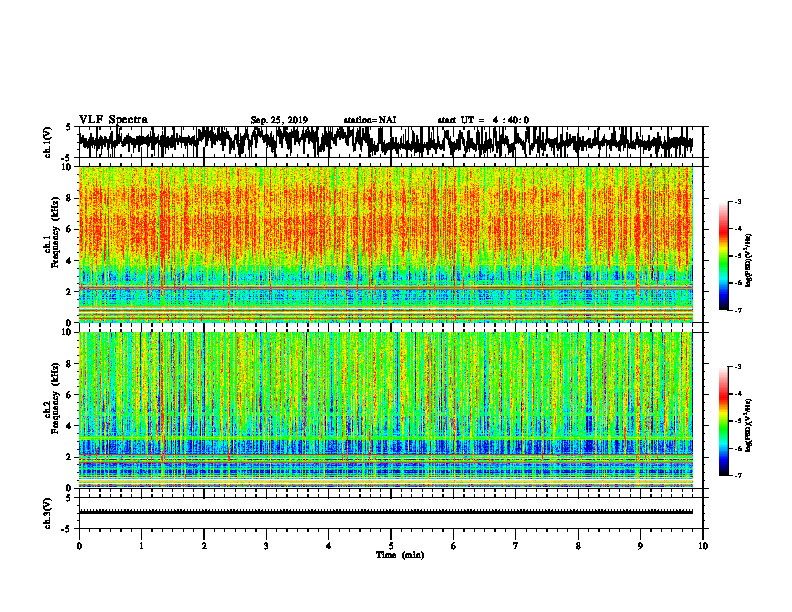Click the "5" tick on ch.3(V) axis
The height and width of the screenshot is (612, 792).
68,498
